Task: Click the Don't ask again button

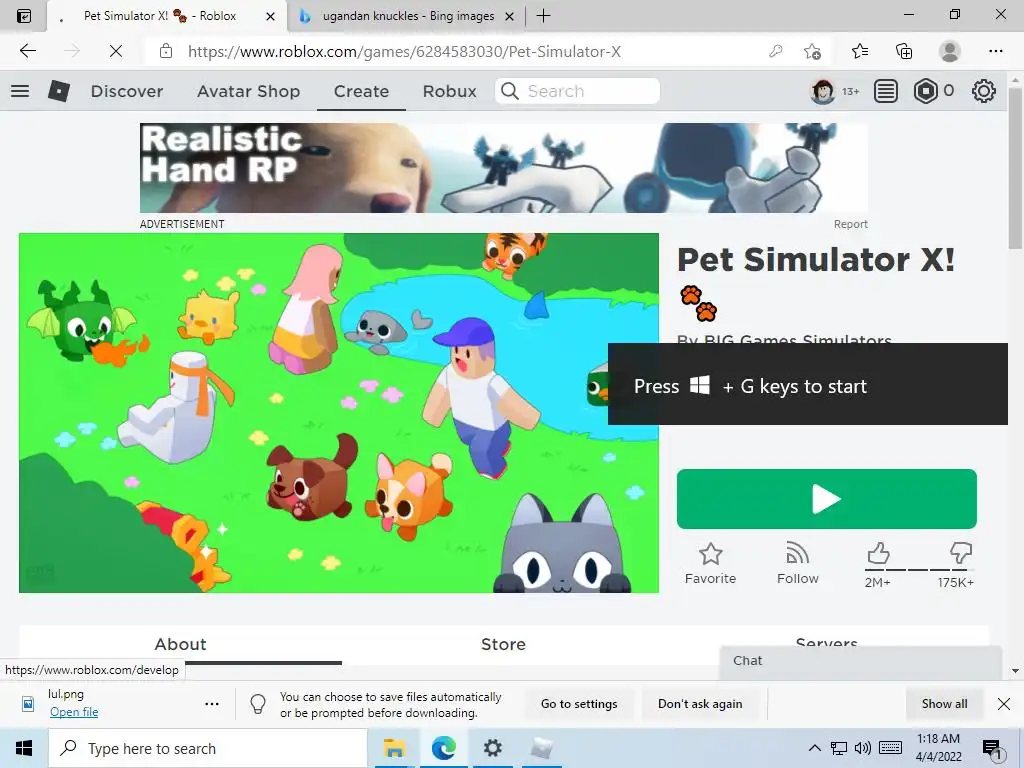Action: pos(699,704)
